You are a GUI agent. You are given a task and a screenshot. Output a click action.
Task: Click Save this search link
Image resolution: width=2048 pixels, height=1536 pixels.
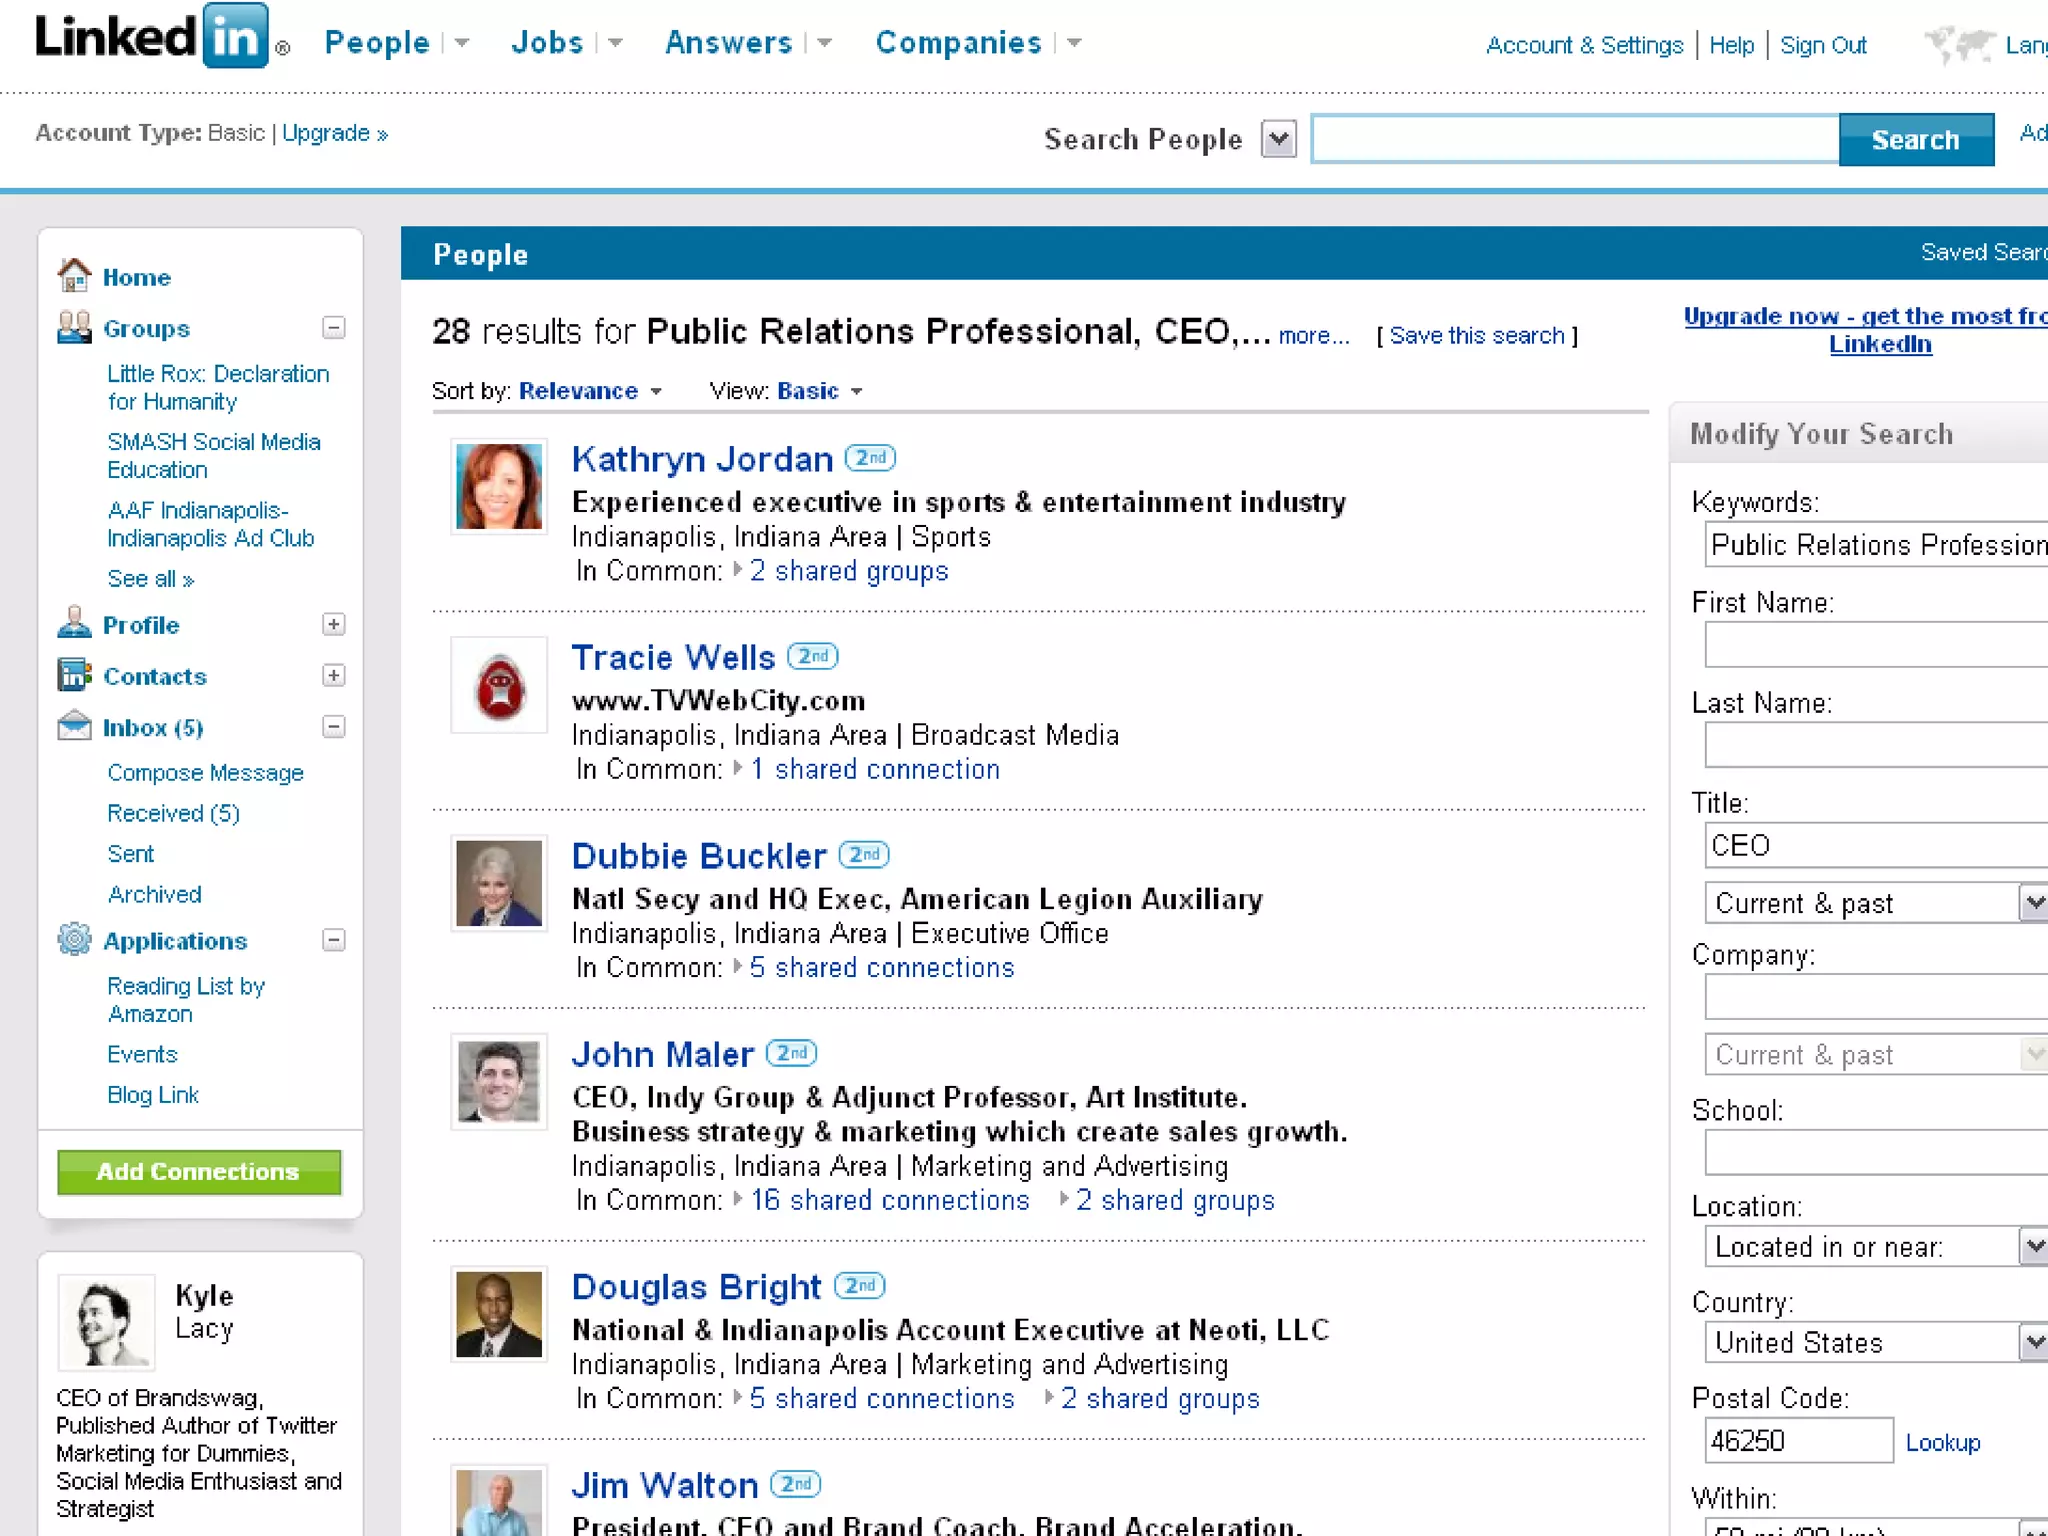click(x=1476, y=336)
